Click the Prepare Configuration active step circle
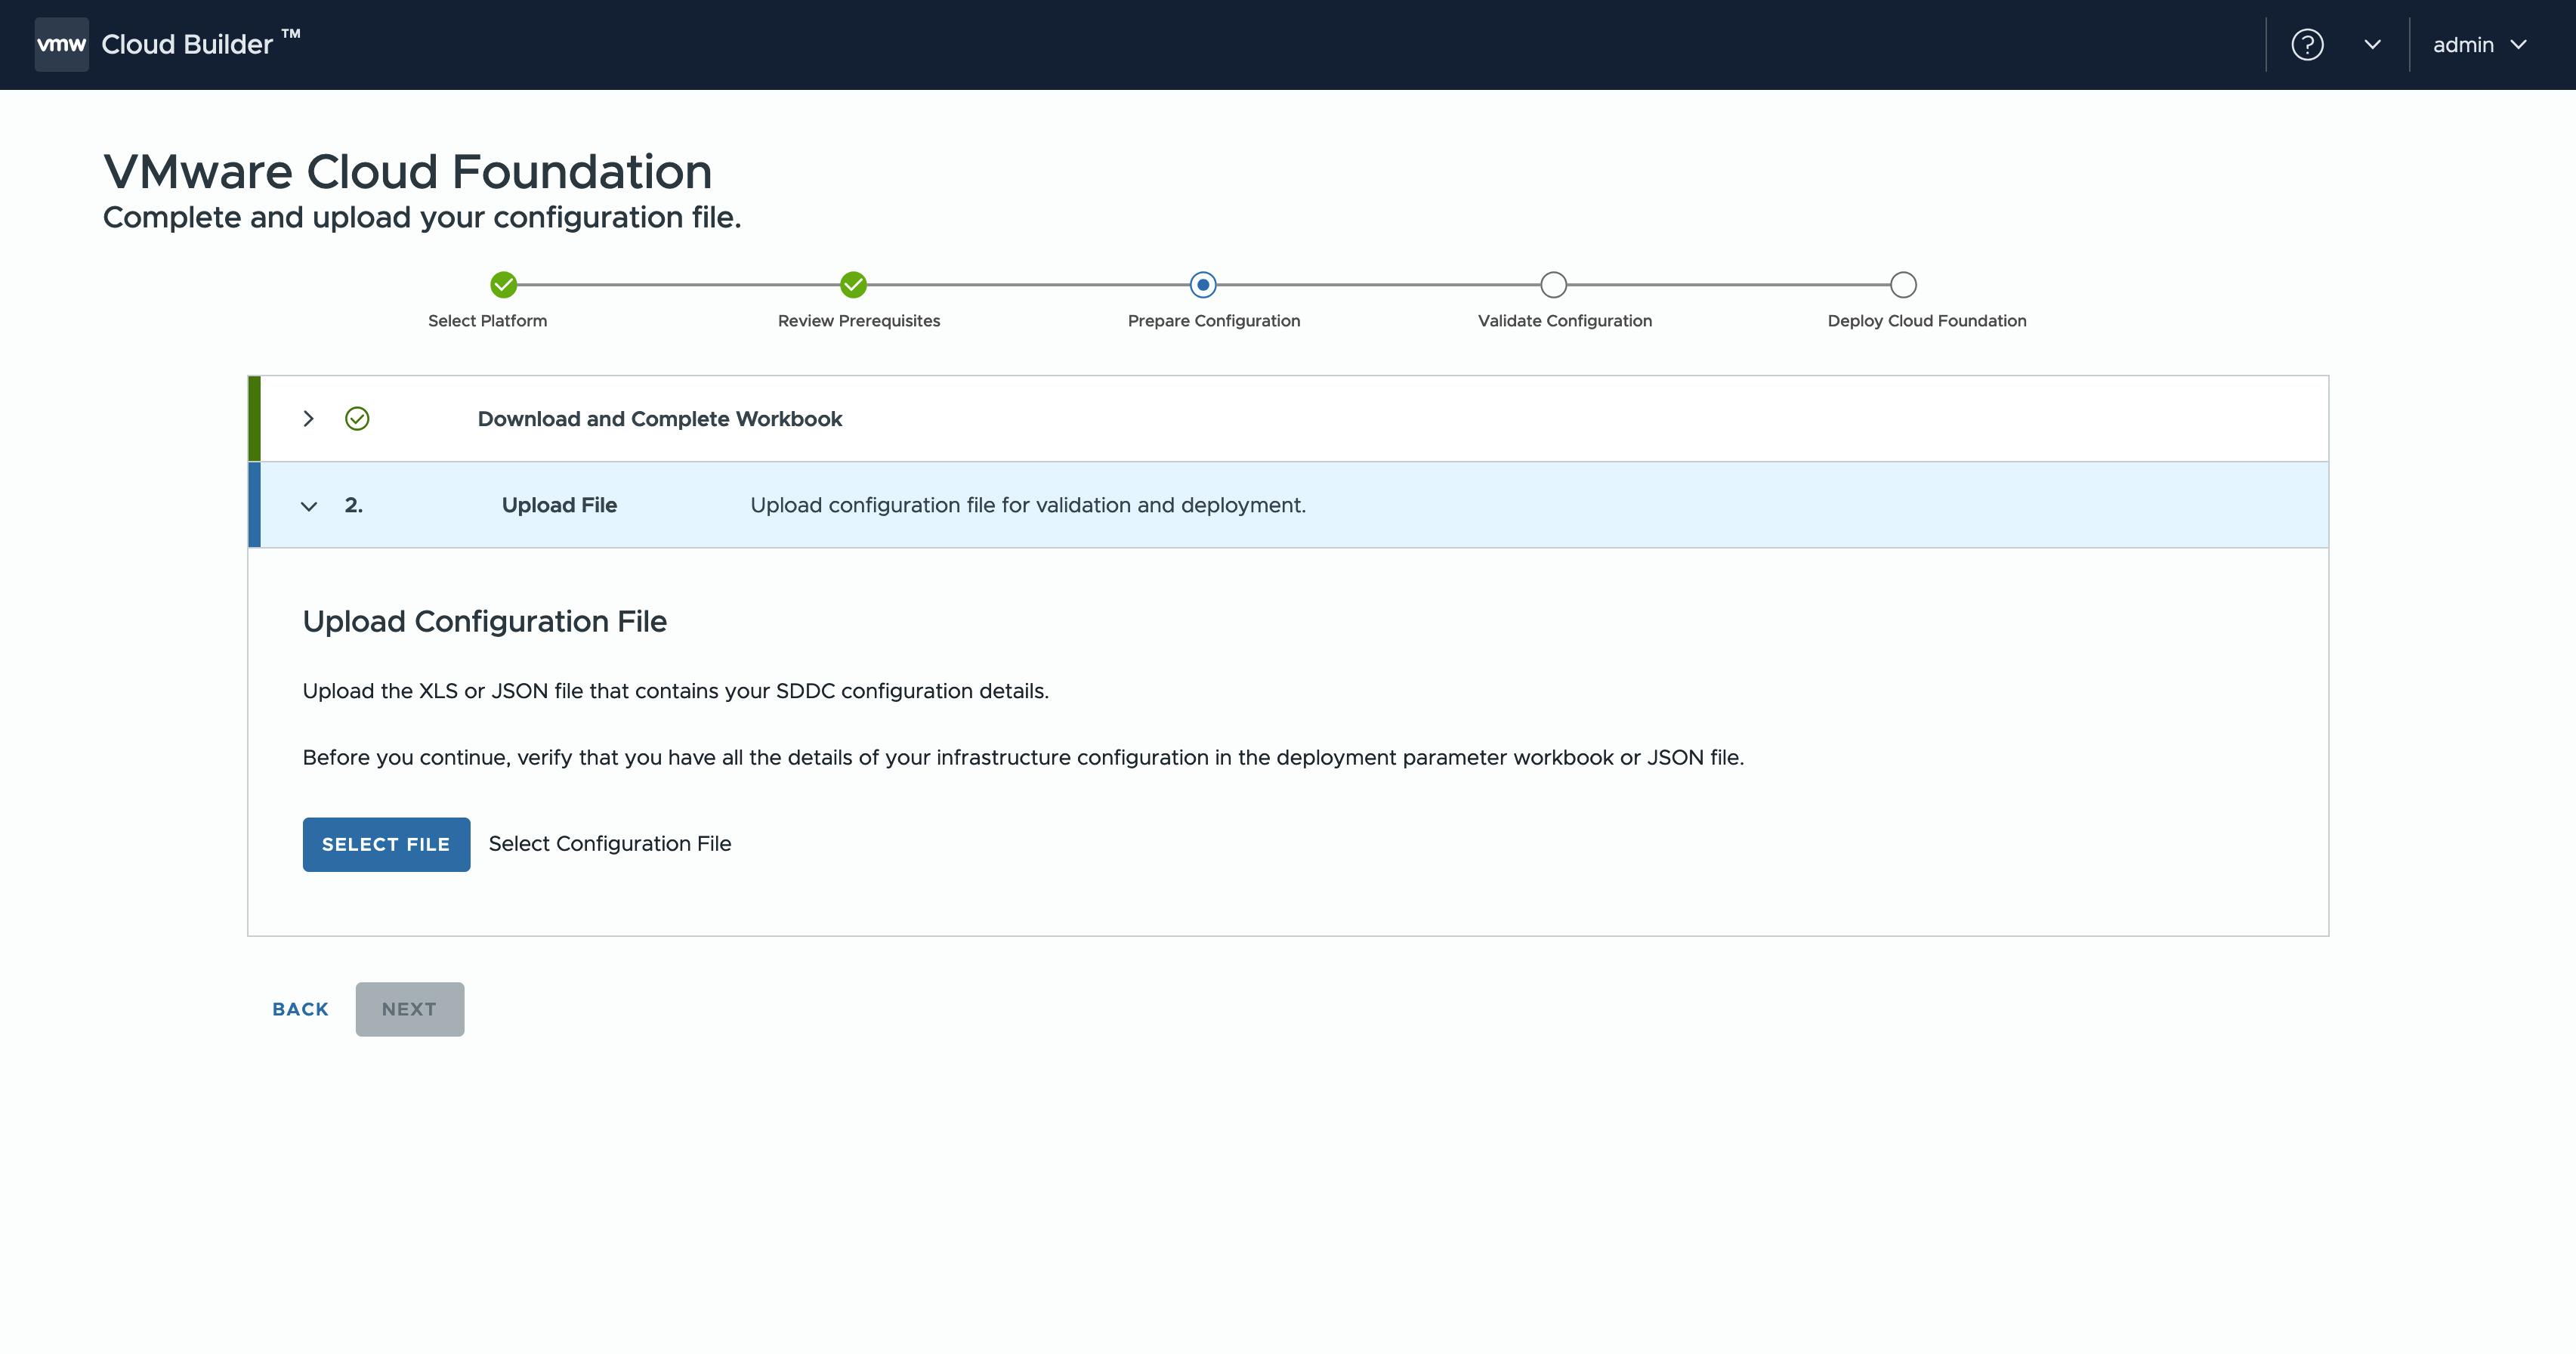The width and height of the screenshot is (2576, 1354). pos(1203,285)
